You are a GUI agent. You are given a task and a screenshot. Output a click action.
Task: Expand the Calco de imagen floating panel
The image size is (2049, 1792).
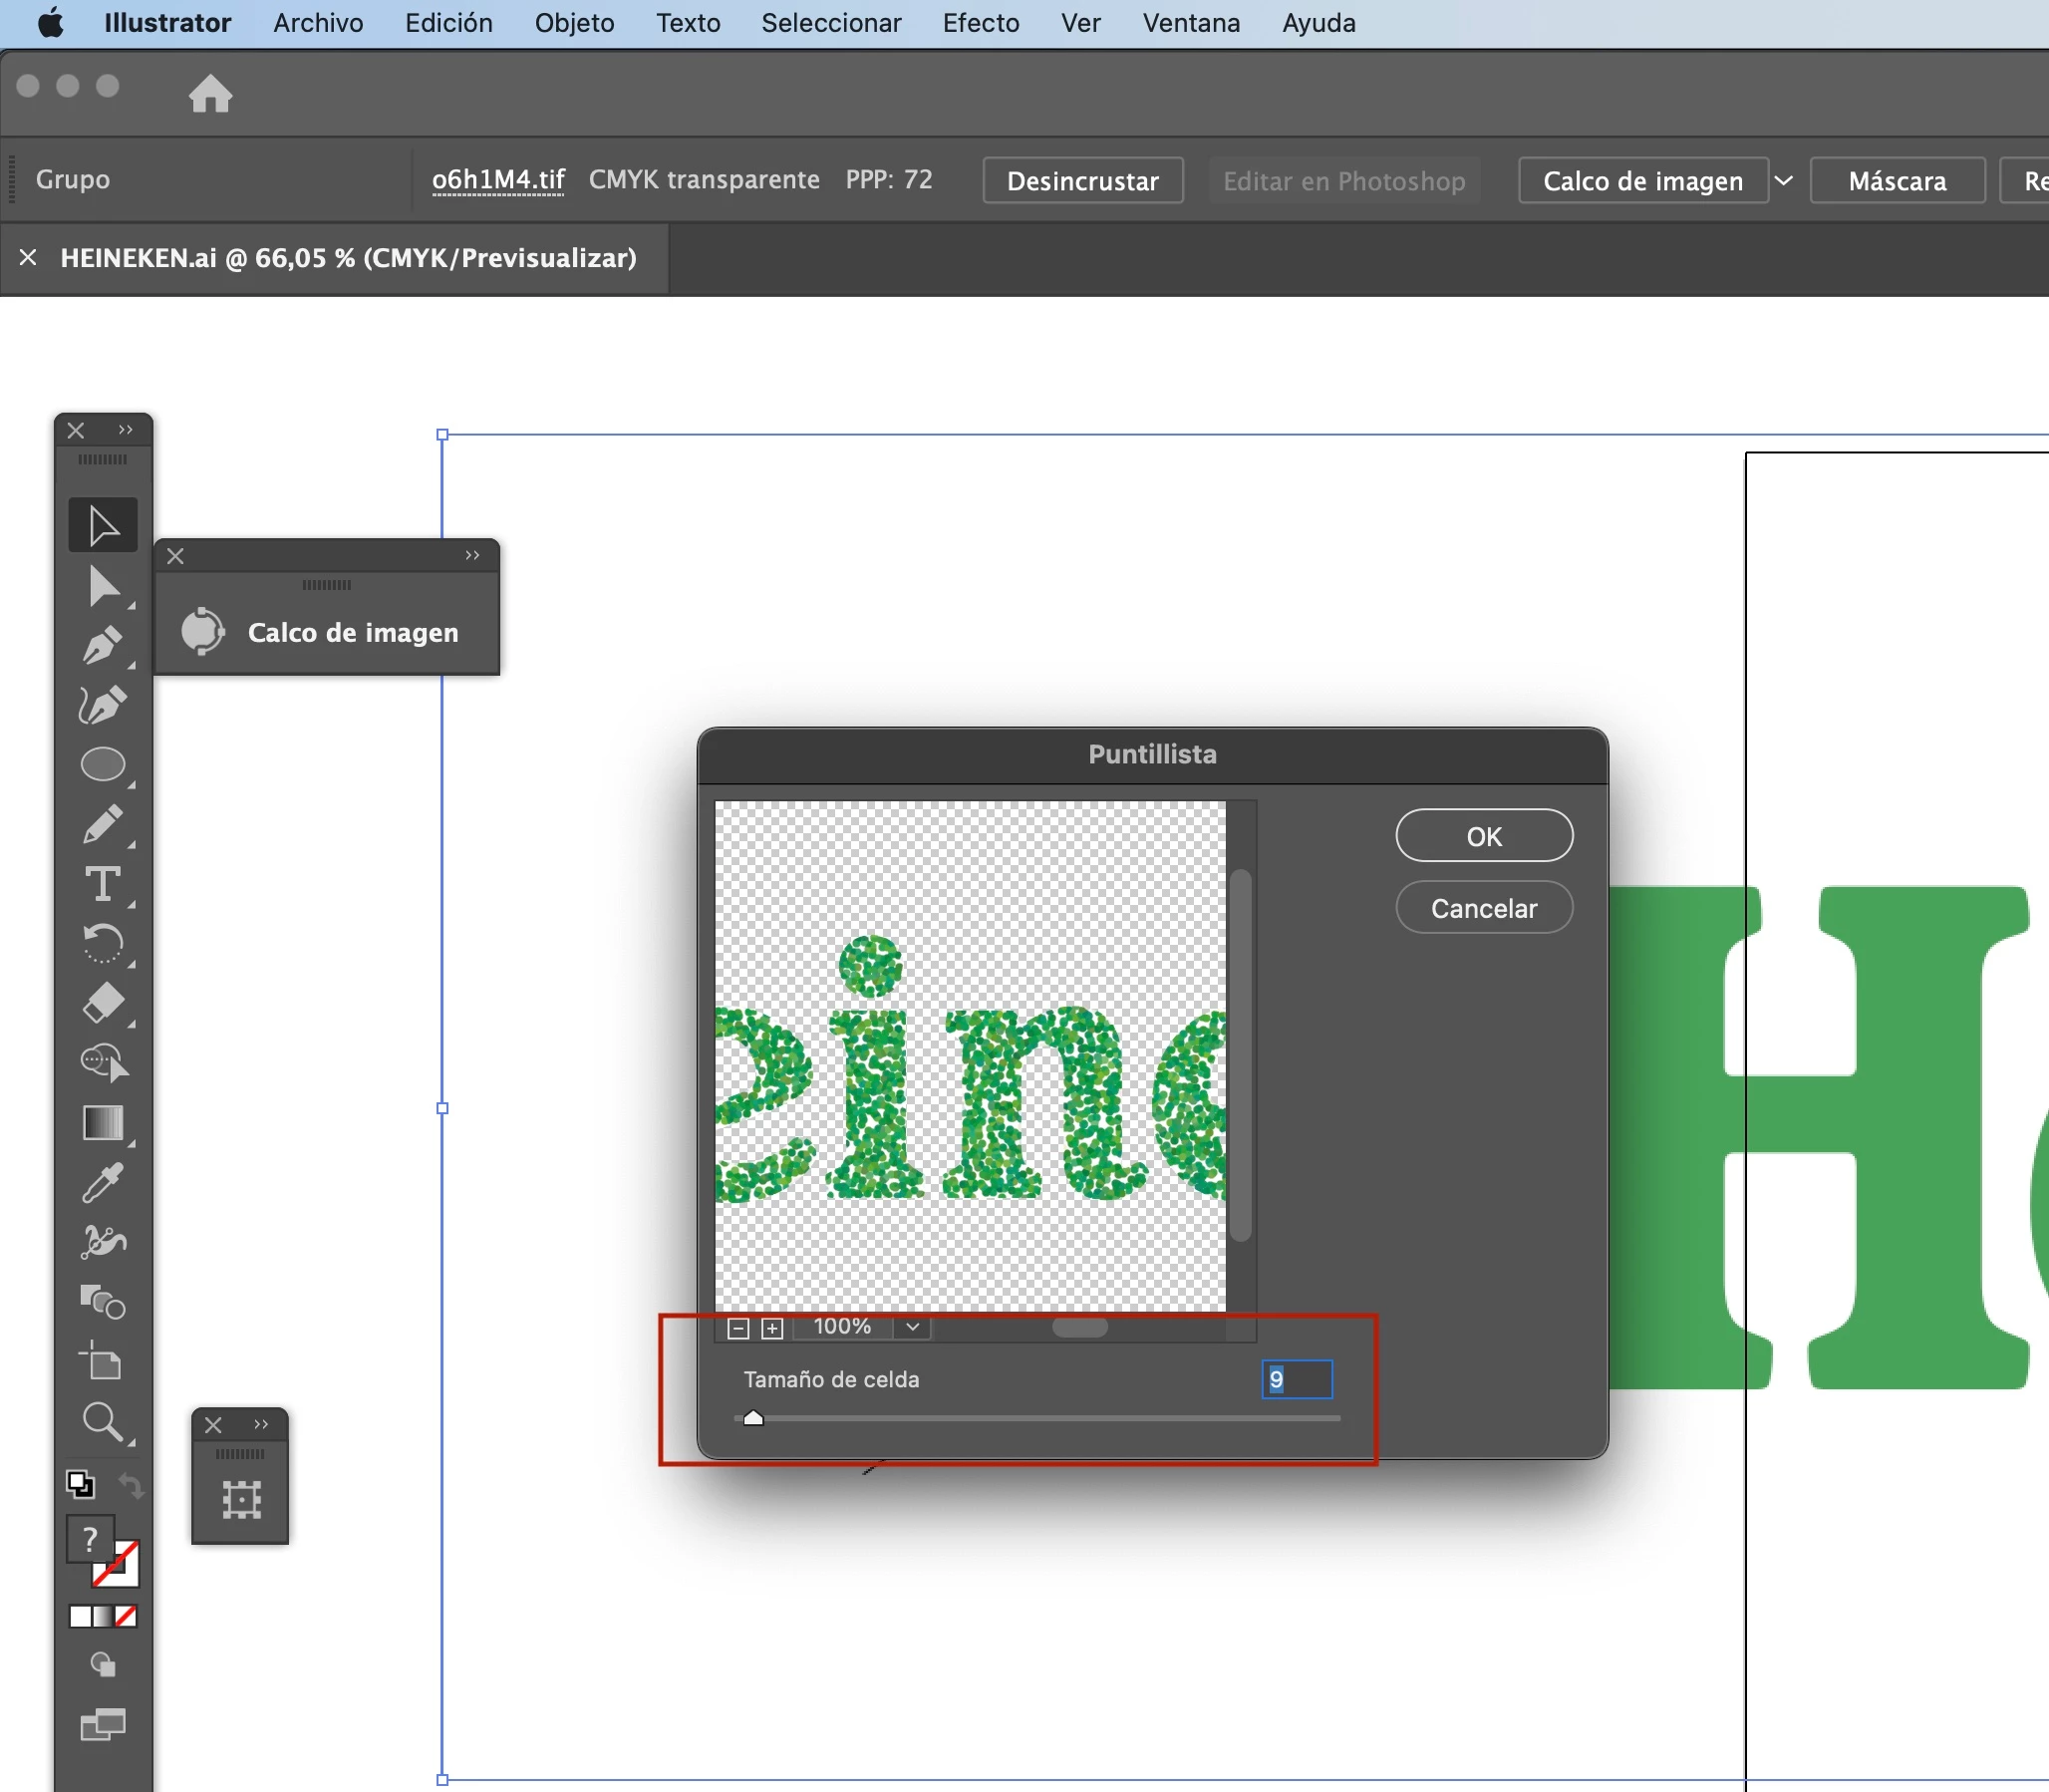[472, 556]
